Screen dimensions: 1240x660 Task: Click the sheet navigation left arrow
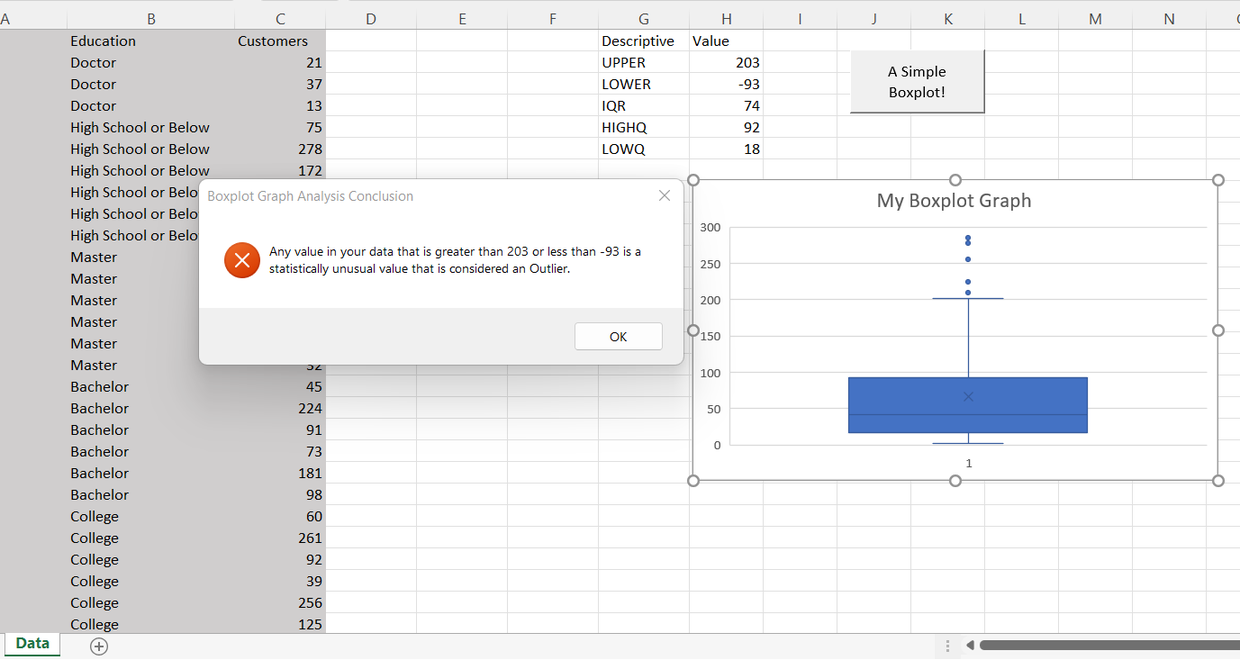pyautogui.click(x=970, y=646)
